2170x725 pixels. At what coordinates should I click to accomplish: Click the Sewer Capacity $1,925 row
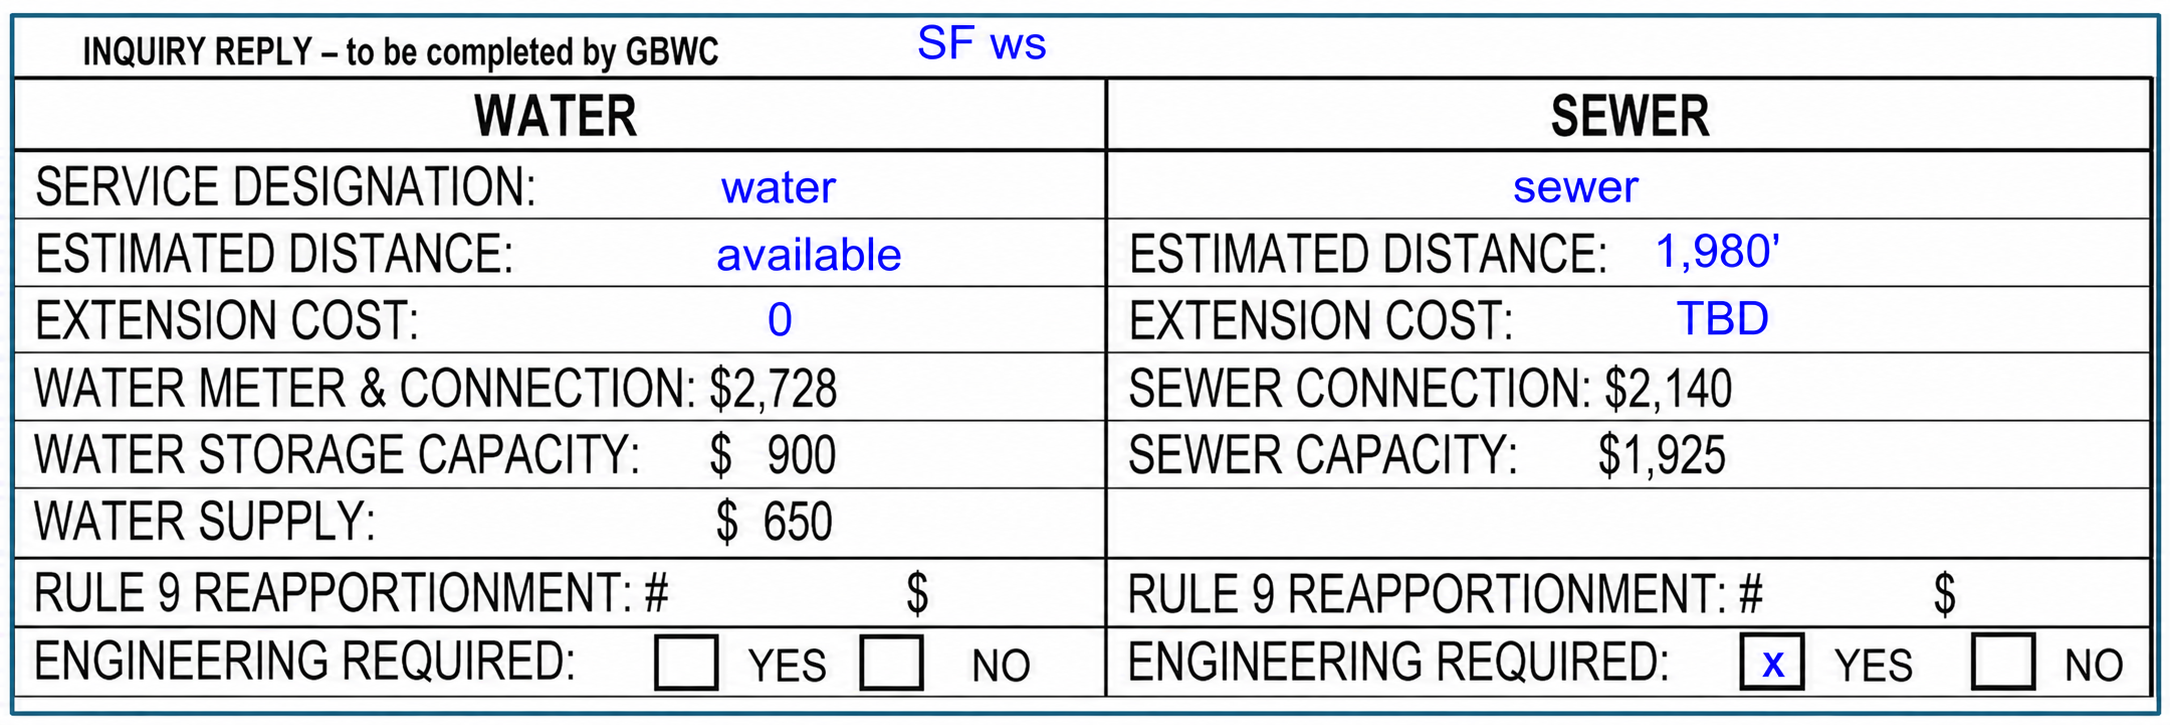(x=1629, y=455)
